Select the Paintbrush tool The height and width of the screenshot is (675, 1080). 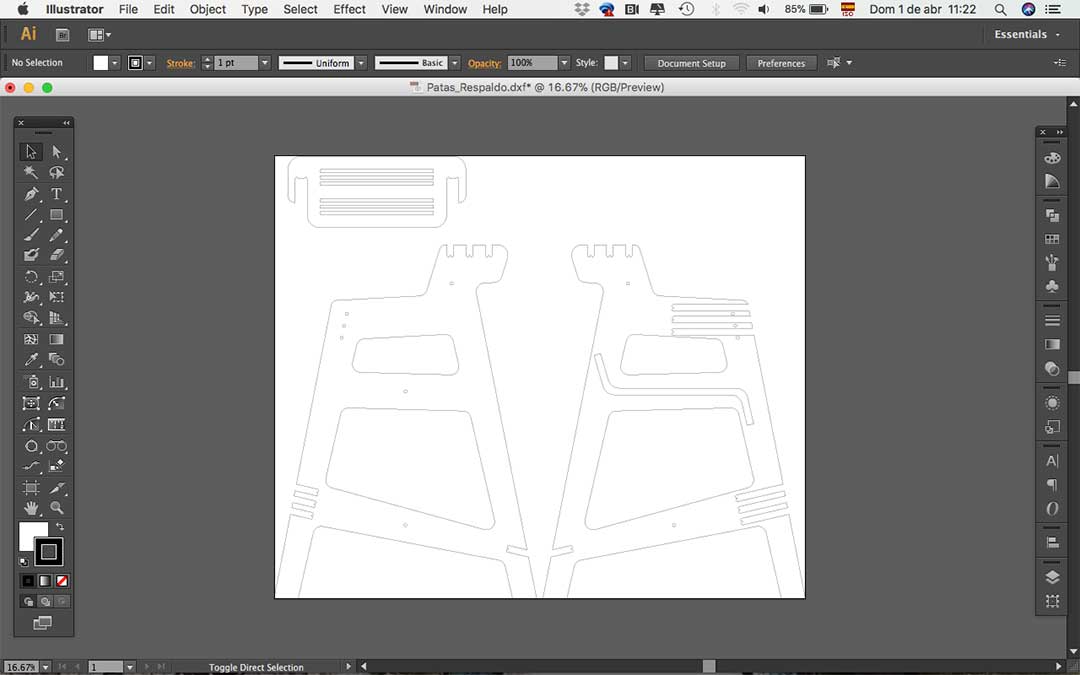tap(31, 235)
